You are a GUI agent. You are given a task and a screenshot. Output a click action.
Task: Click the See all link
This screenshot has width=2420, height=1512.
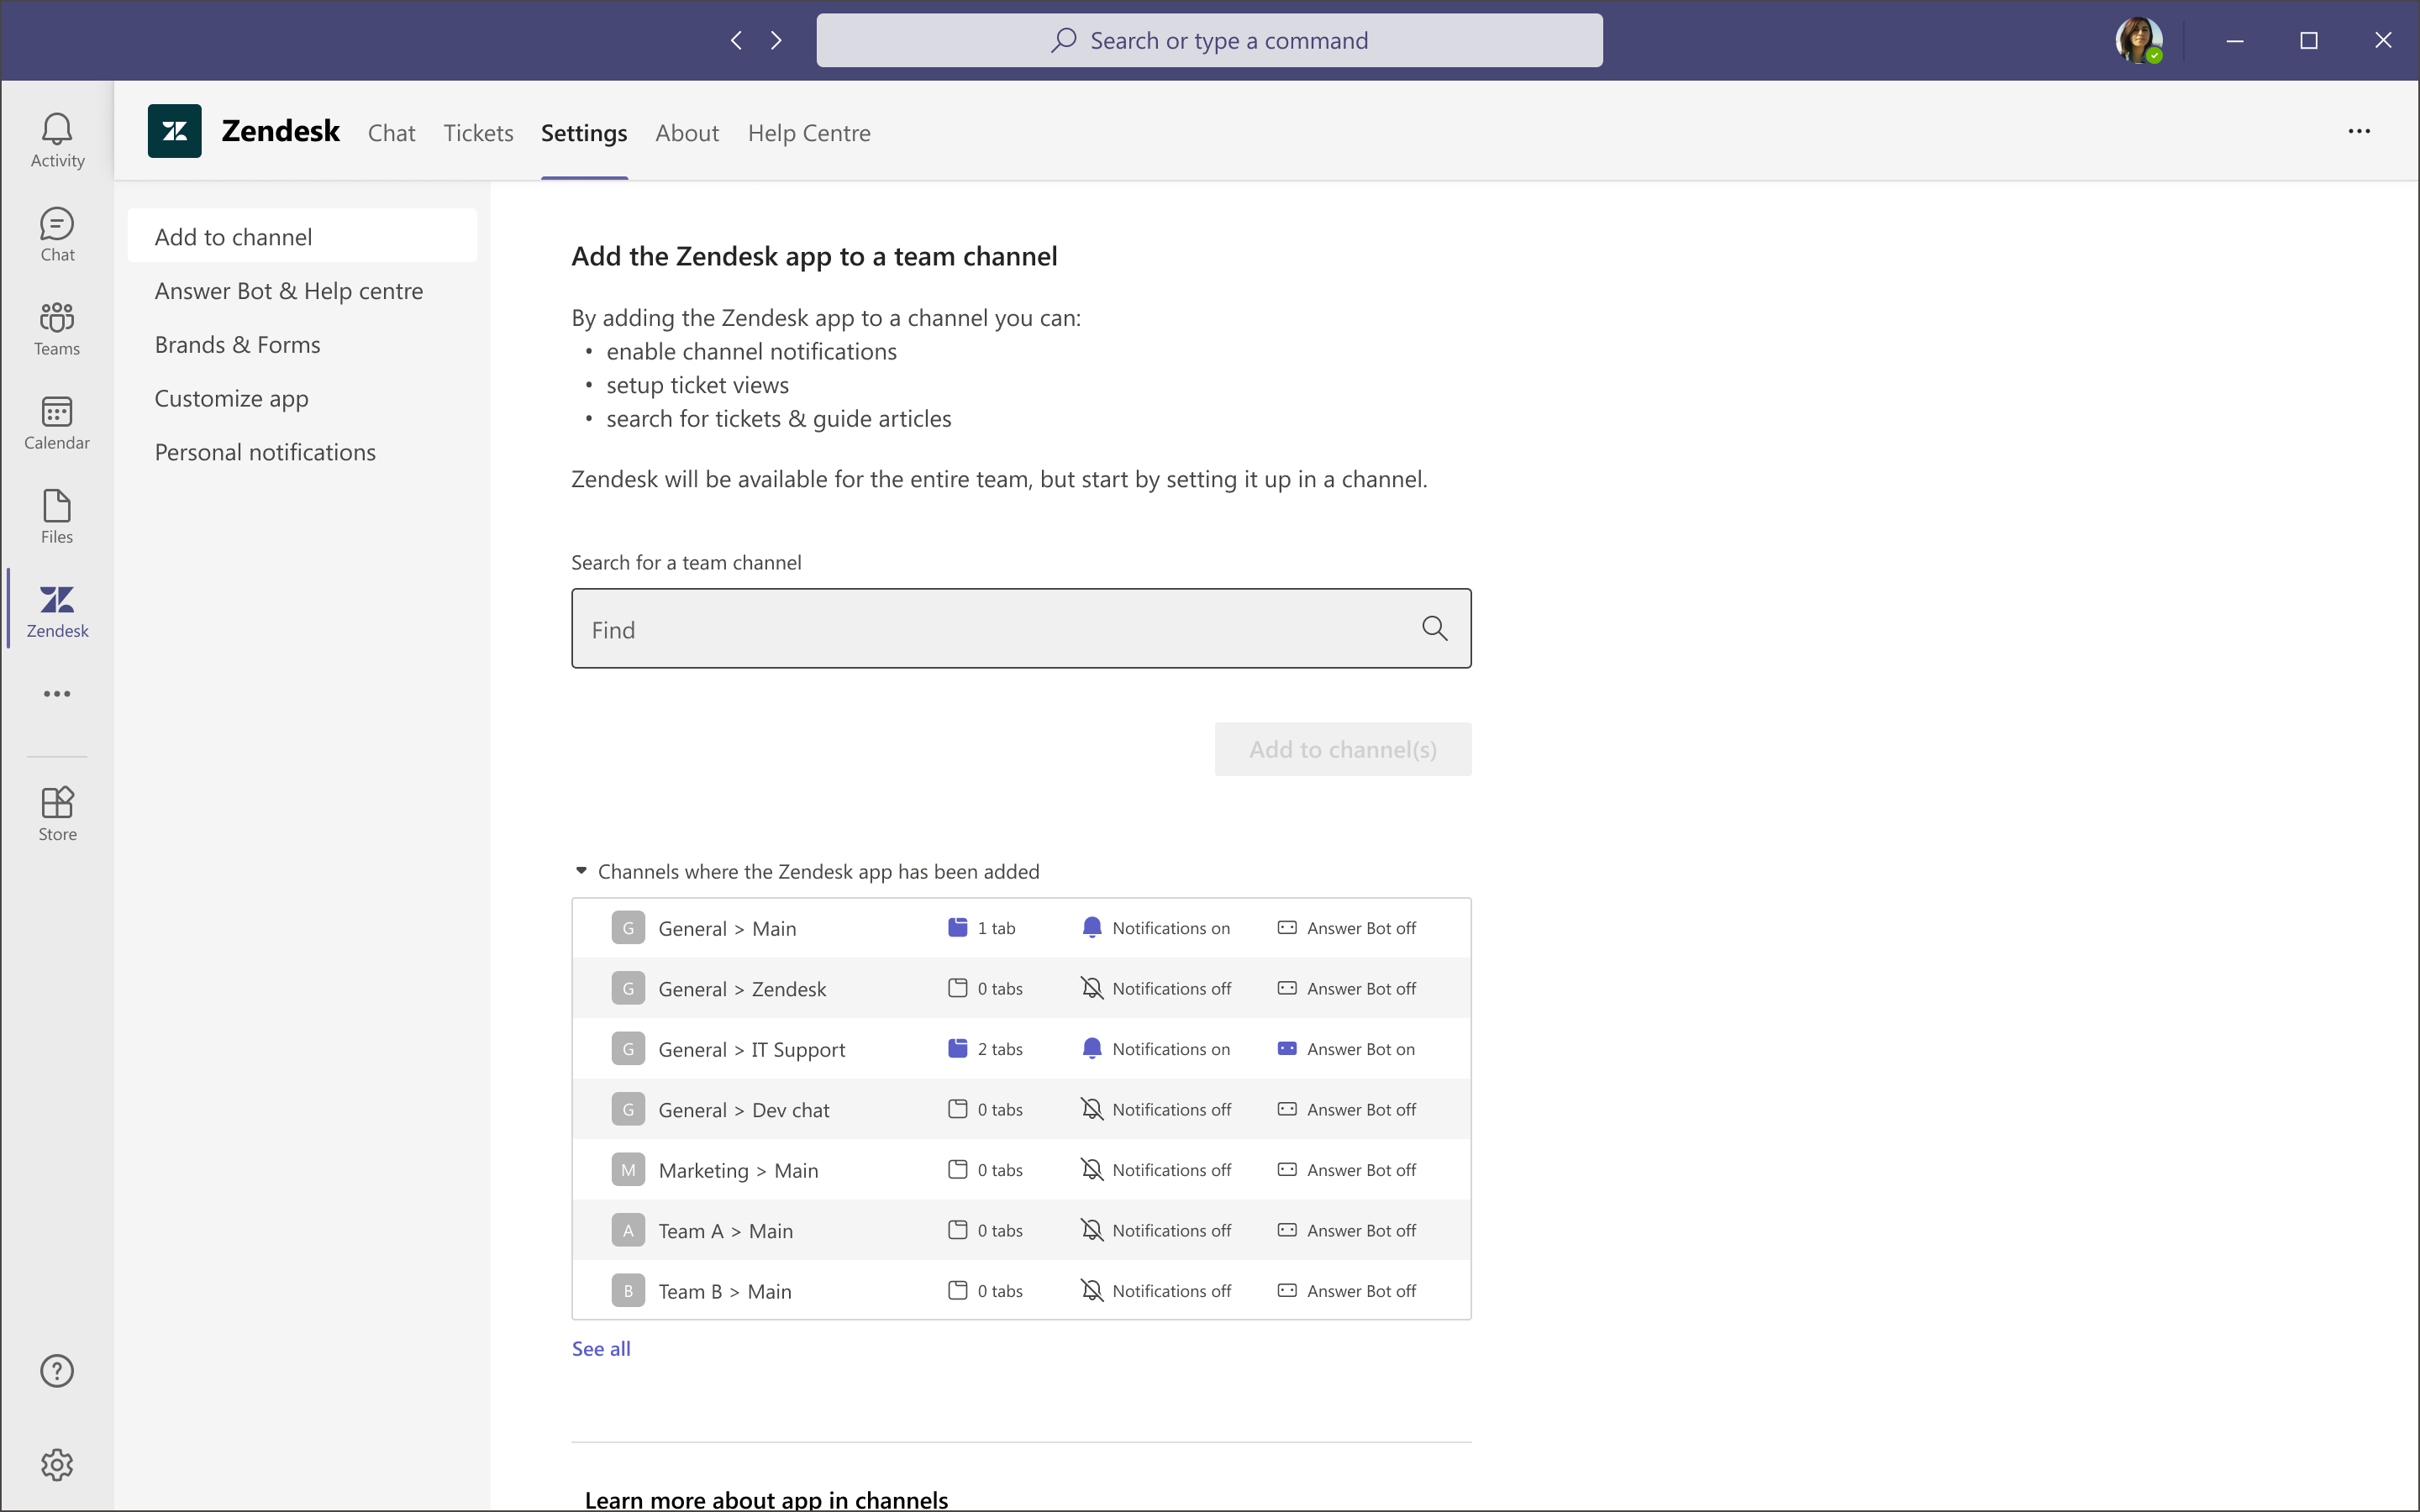601,1348
